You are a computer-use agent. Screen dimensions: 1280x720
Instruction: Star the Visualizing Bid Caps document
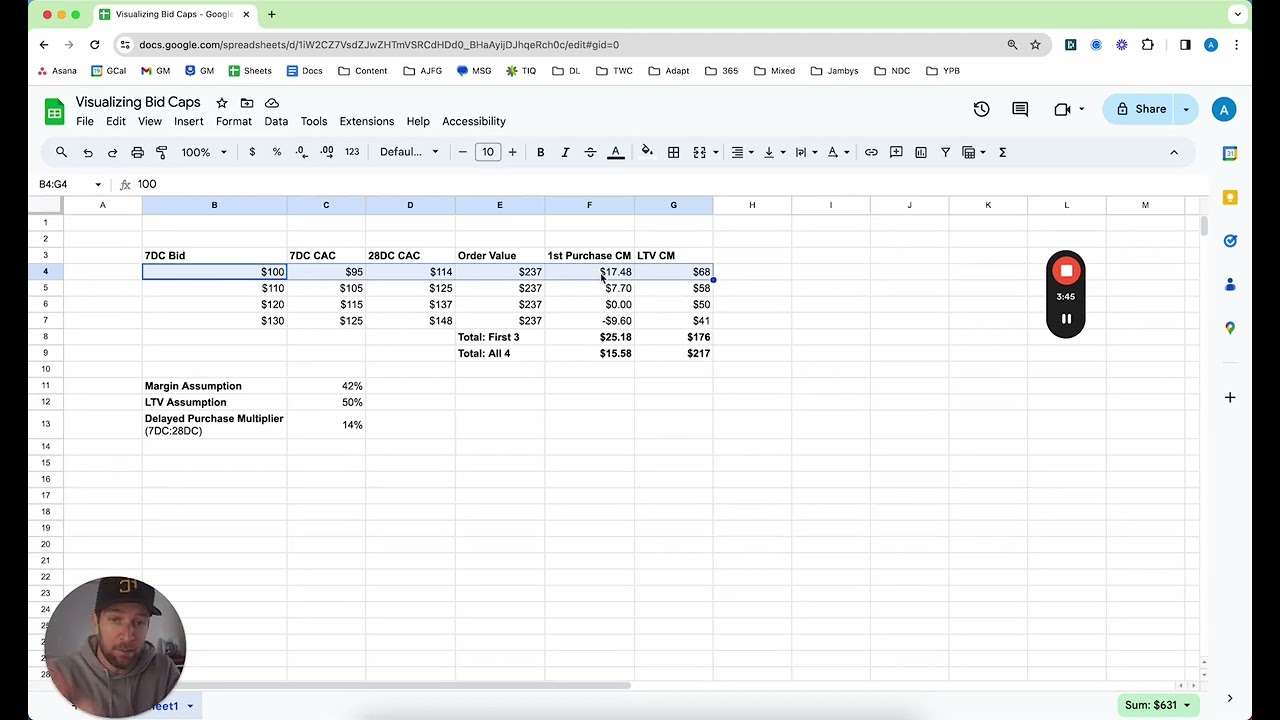coord(222,102)
